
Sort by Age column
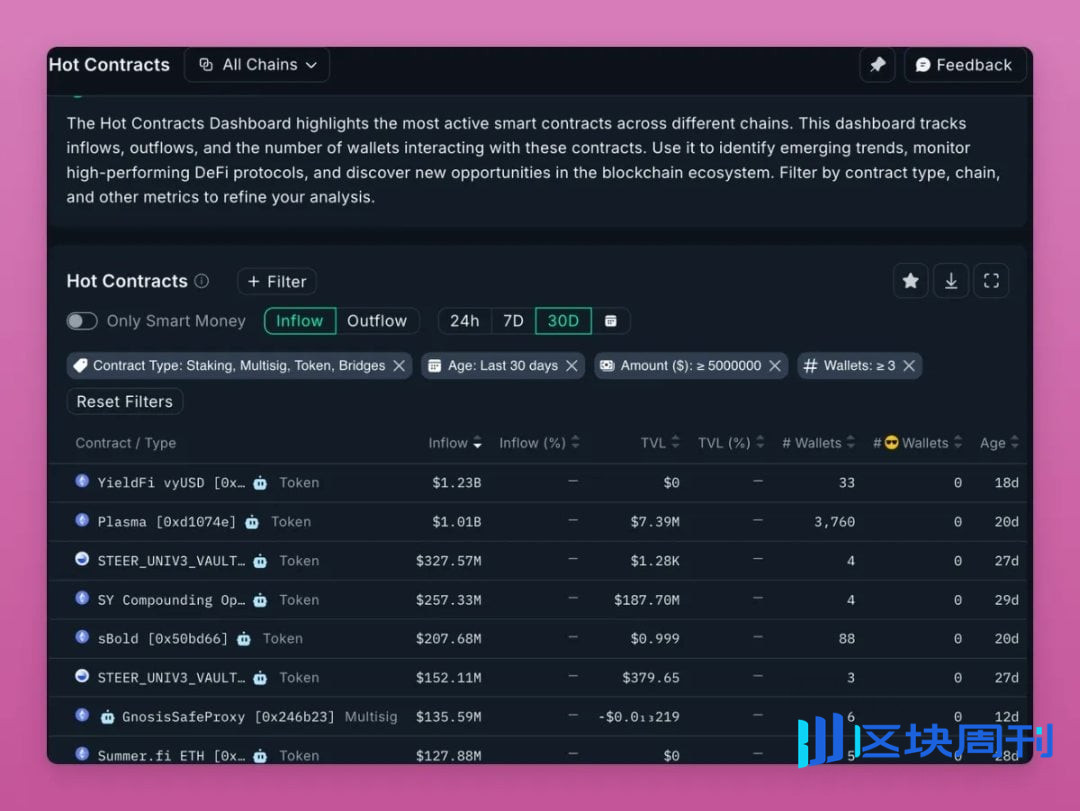point(999,443)
